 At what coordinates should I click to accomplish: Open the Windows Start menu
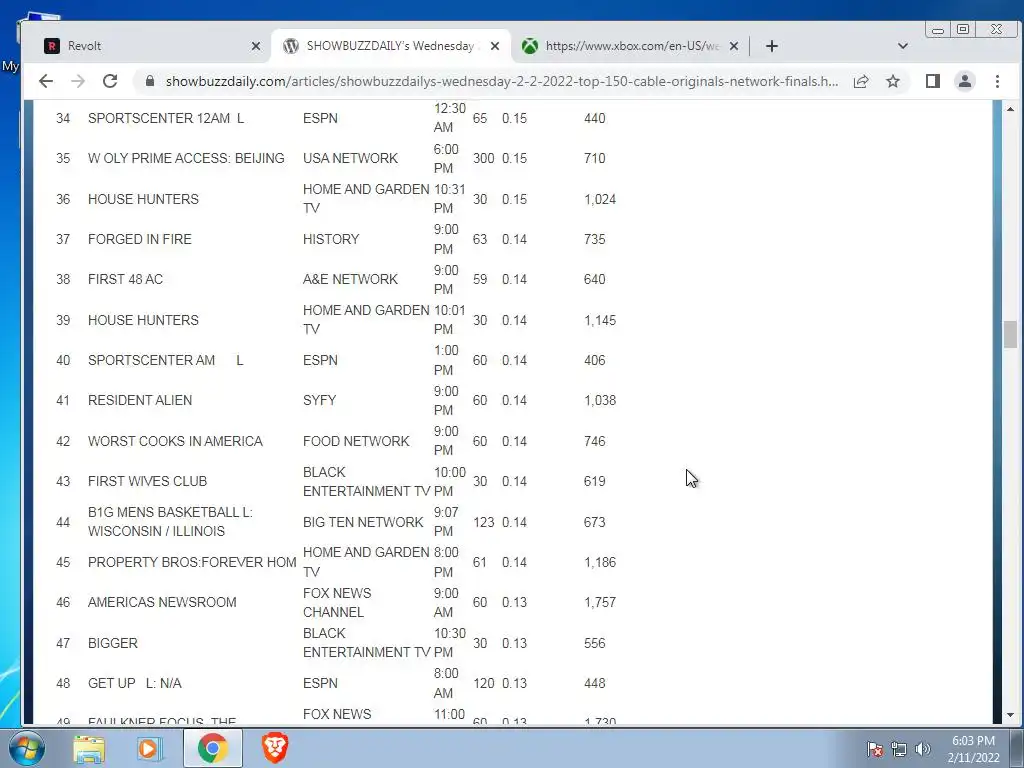click(x=26, y=748)
